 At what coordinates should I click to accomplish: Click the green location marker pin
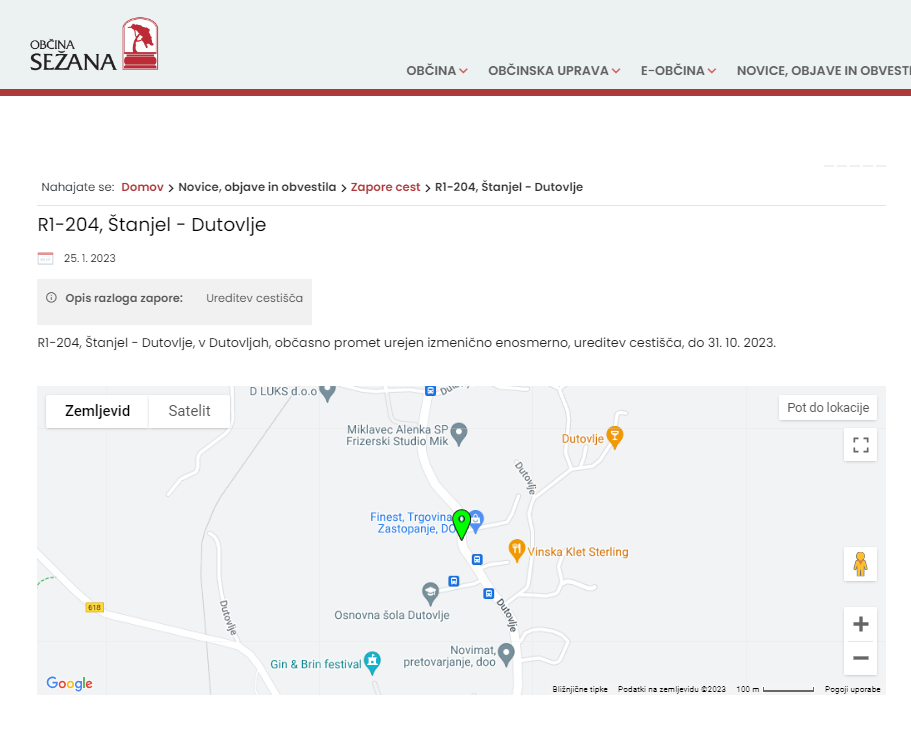[x=461, y=523]
